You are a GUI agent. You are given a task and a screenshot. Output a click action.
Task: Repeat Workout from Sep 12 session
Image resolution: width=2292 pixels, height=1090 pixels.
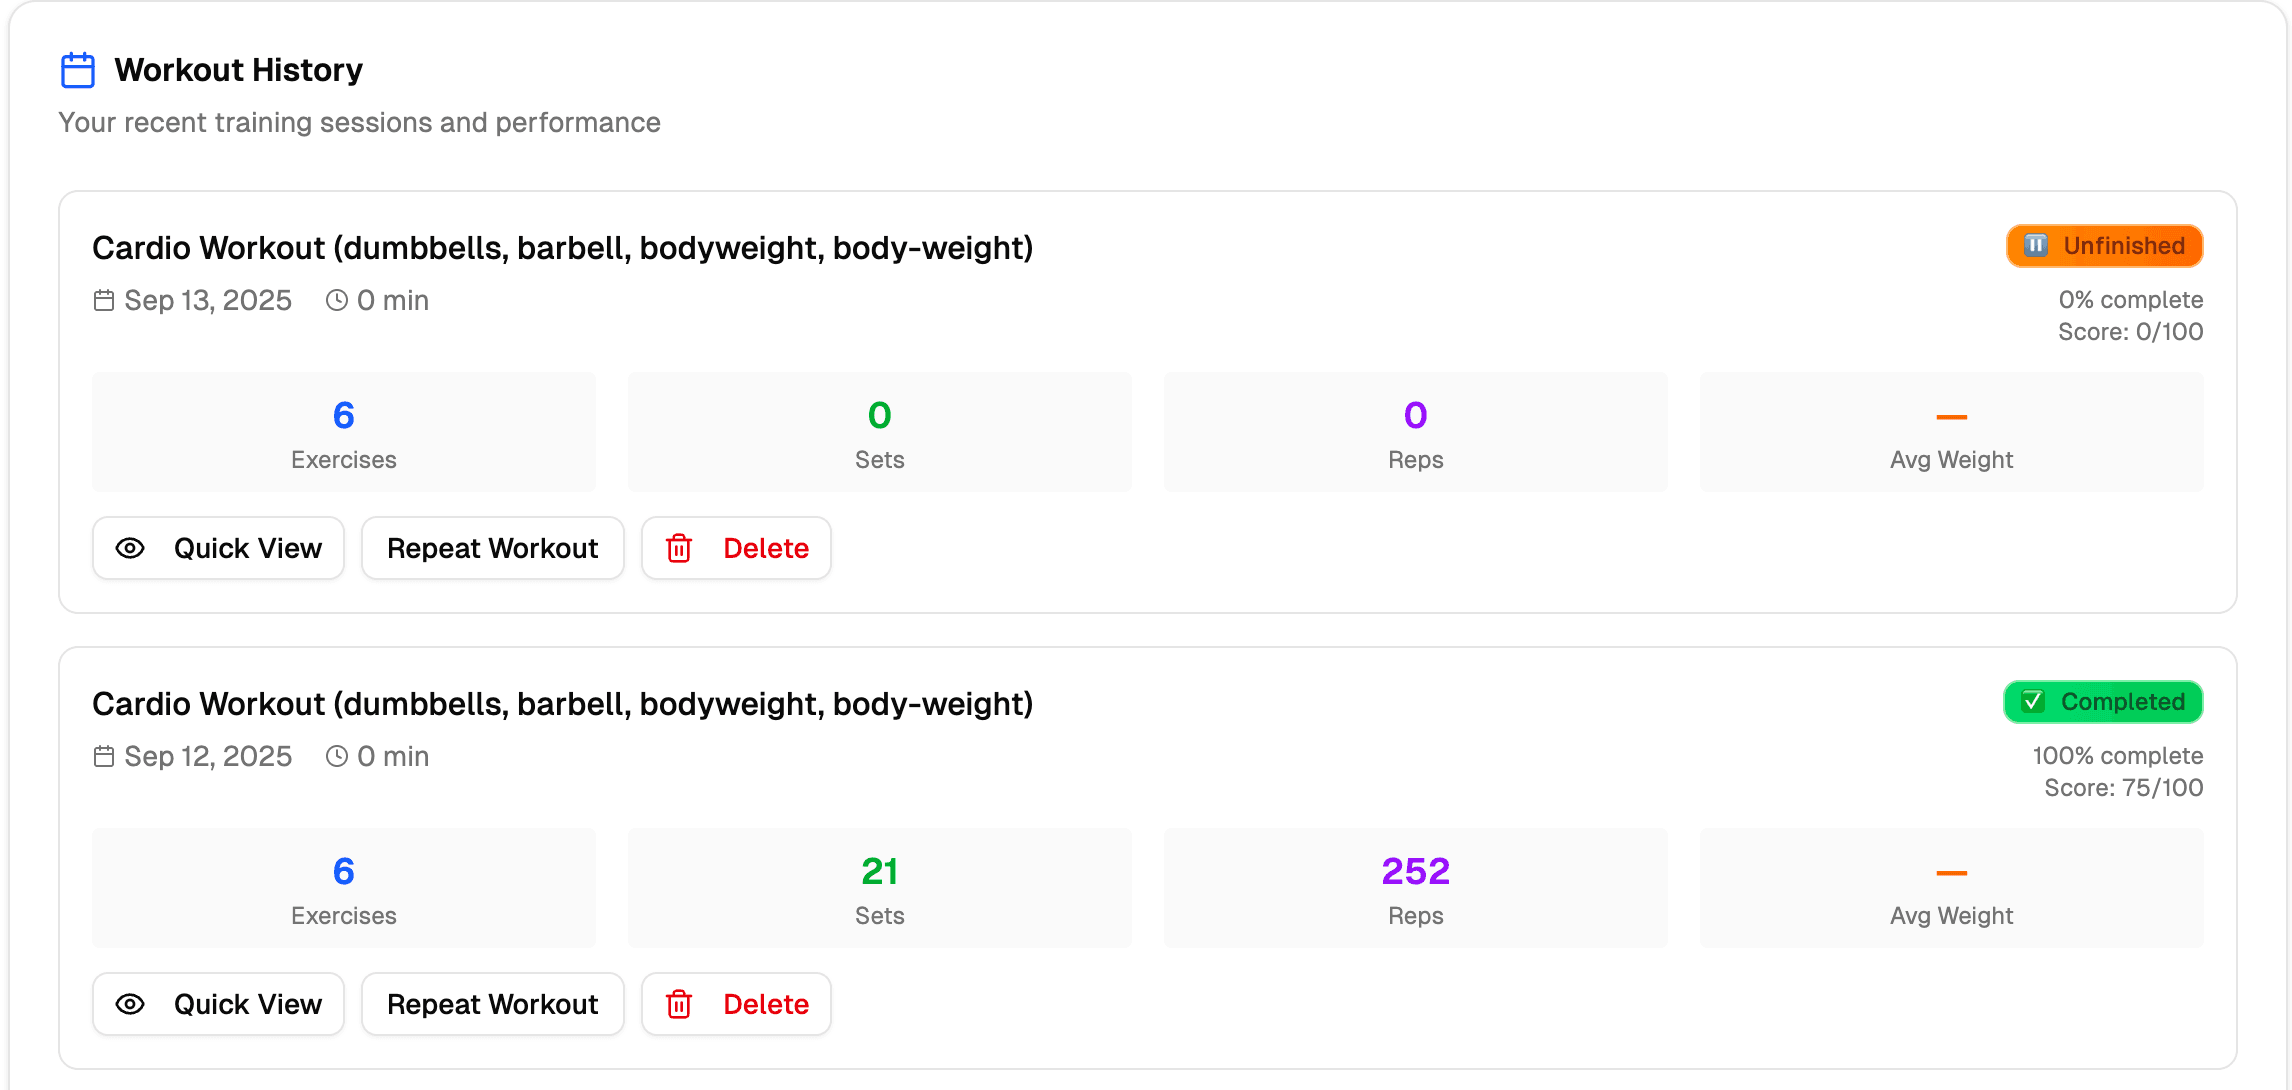point(492,1004)
